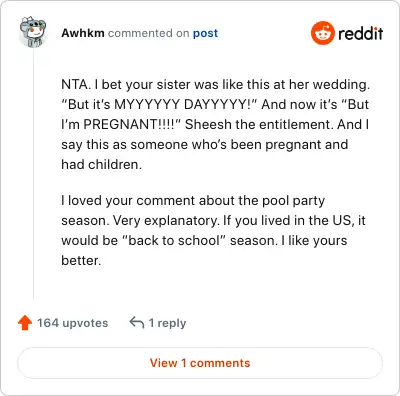Upvote the comment with orange arrow
Image resolution: width=400 pixels, height=396 pixels.
point(25,323)
